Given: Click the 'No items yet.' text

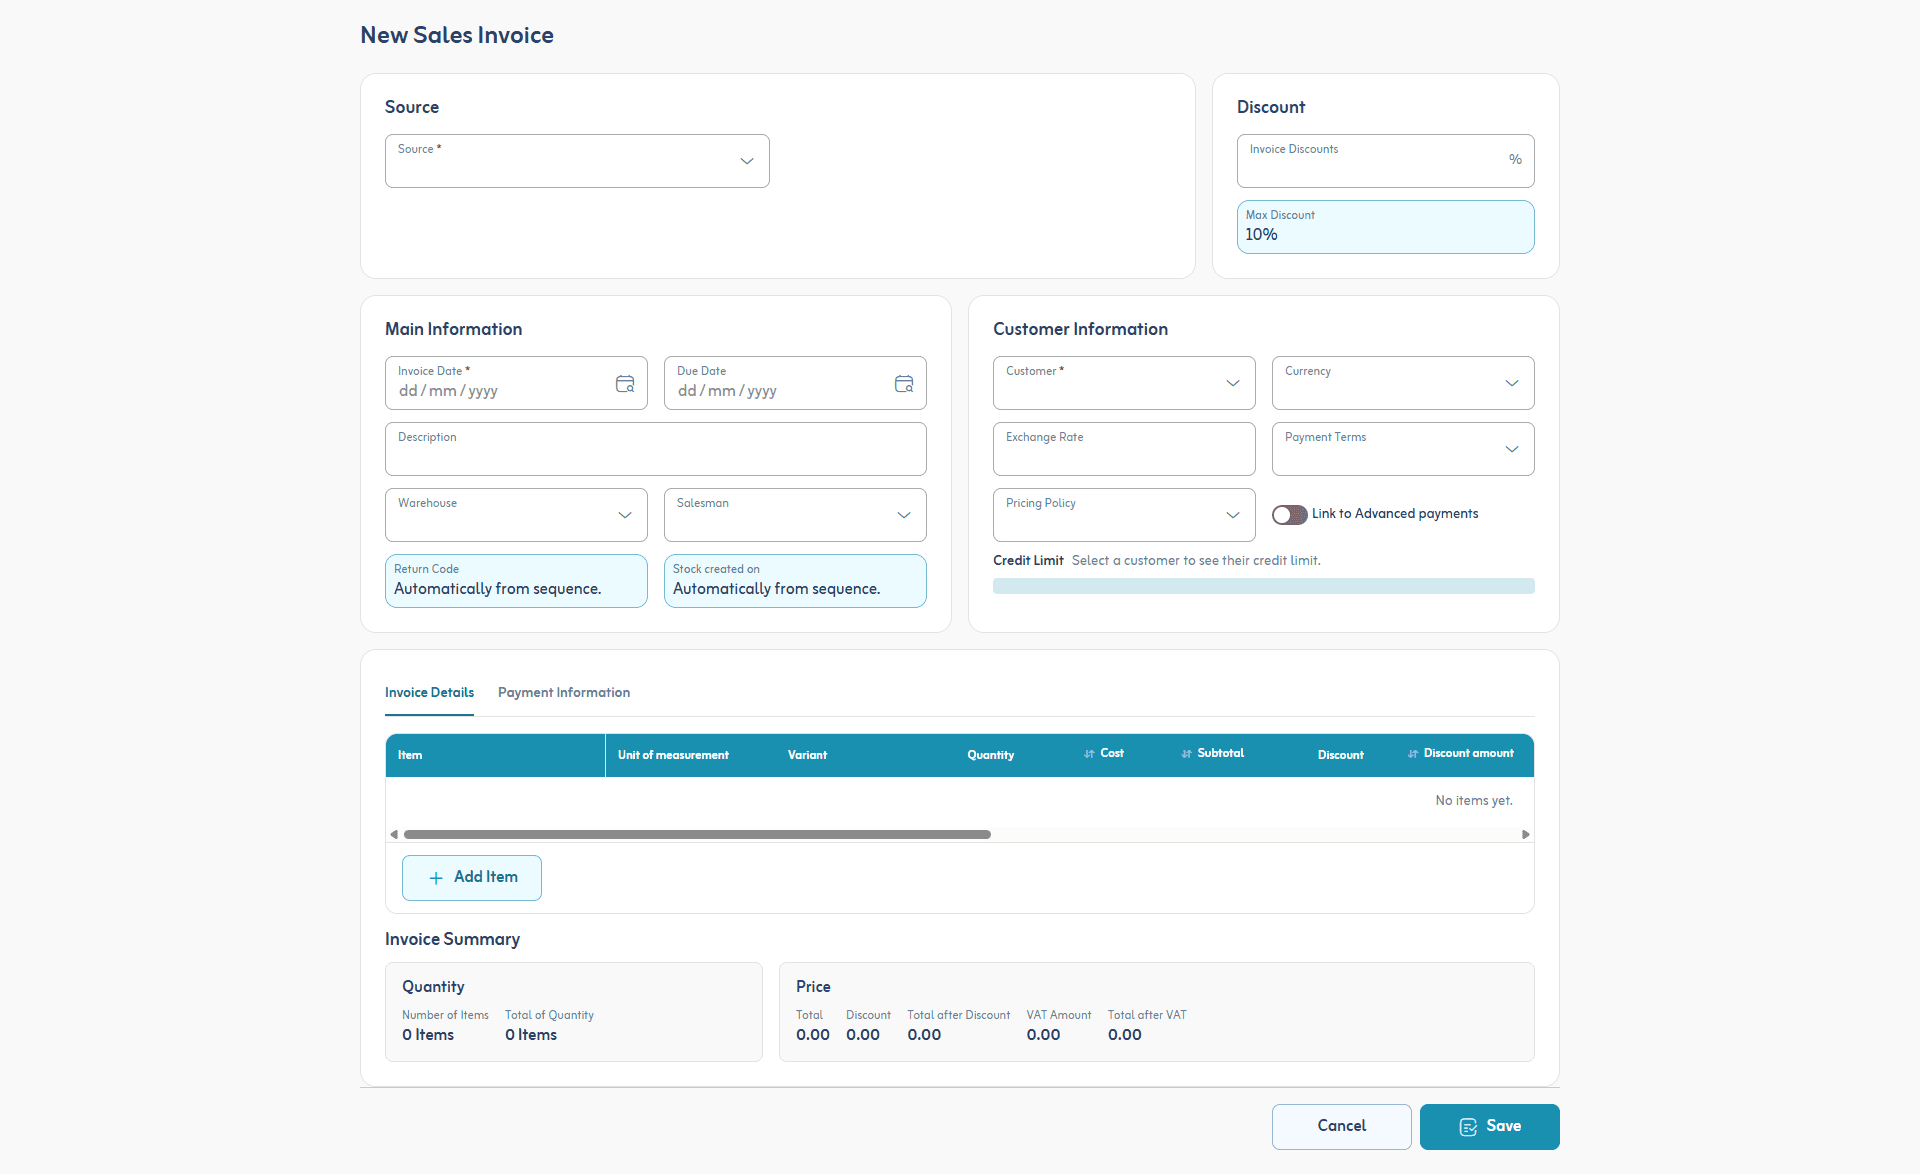Looking at the screenshot, I should pyautogui.click(x=1474, y=801).
